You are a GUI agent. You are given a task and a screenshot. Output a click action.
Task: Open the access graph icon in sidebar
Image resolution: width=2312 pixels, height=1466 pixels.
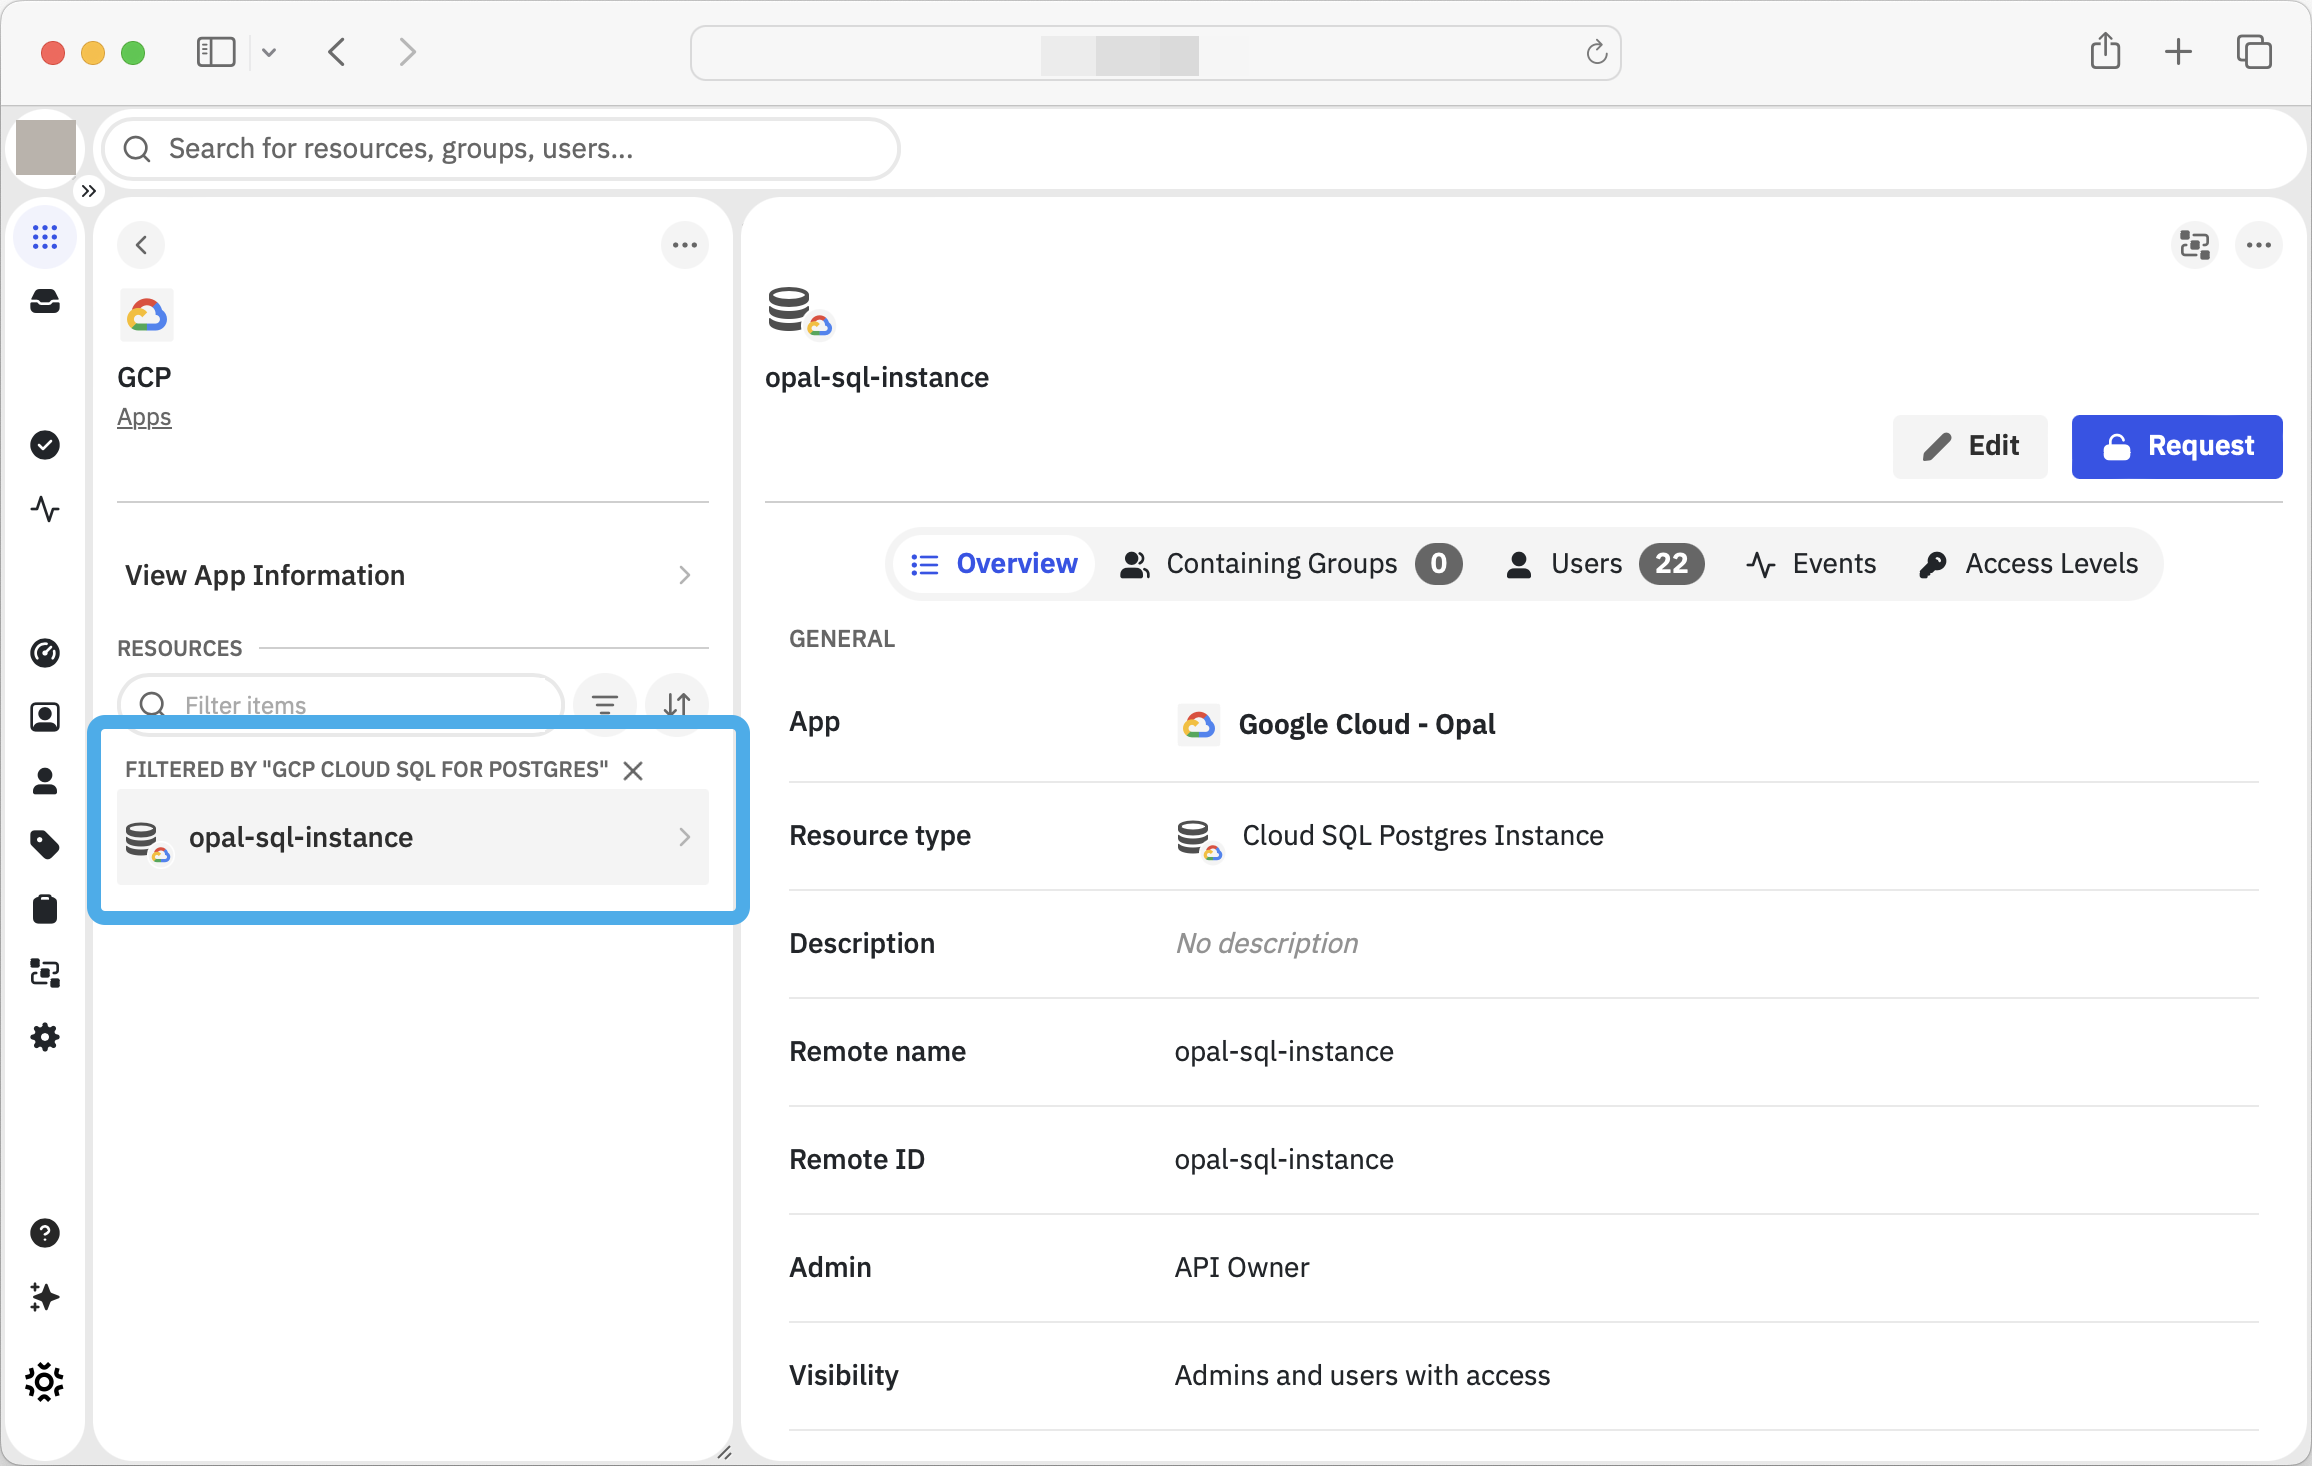[45, 973]
